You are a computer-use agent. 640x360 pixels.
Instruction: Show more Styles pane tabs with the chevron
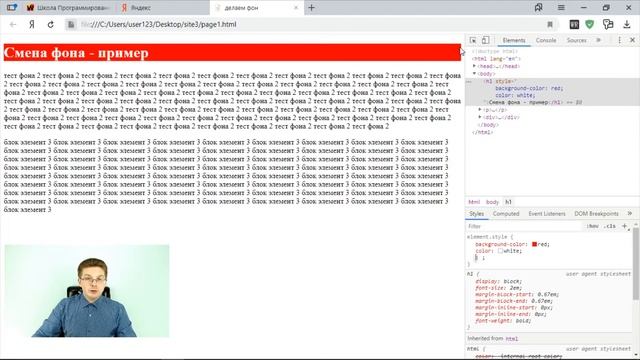[x=630, y=213]
